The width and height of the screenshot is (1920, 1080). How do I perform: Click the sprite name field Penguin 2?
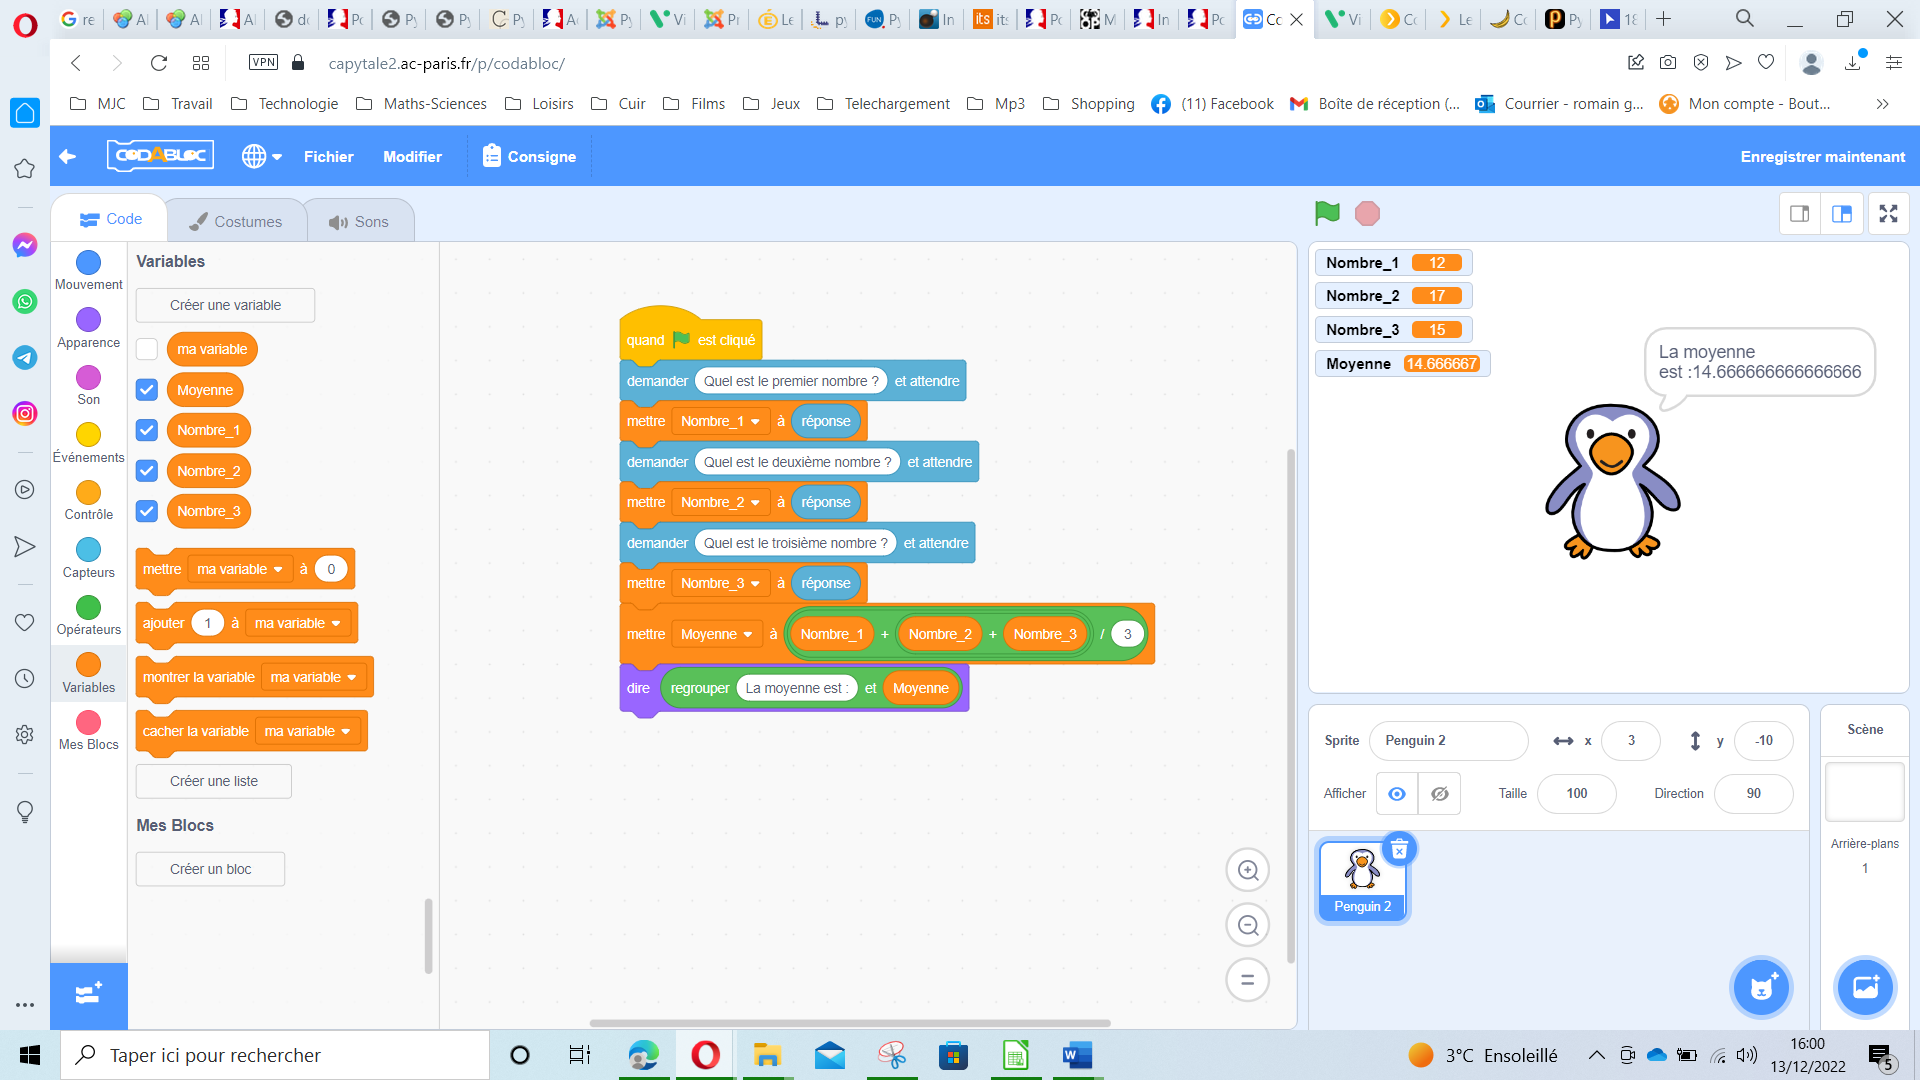pos(1447,741)
